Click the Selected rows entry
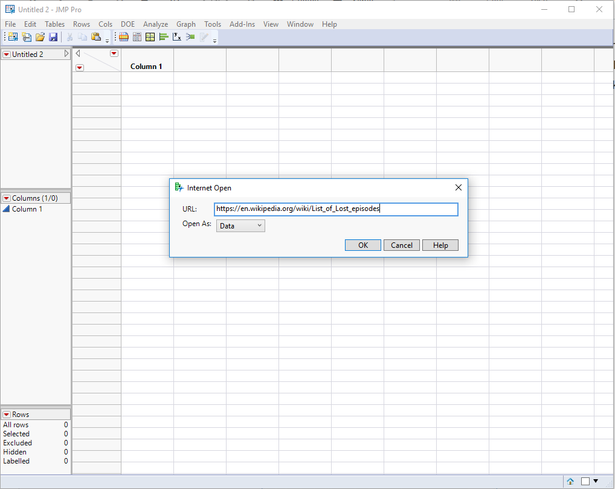The width and height of the screenshot is (615, 489). pyautogui.click(x=35, y=434)
